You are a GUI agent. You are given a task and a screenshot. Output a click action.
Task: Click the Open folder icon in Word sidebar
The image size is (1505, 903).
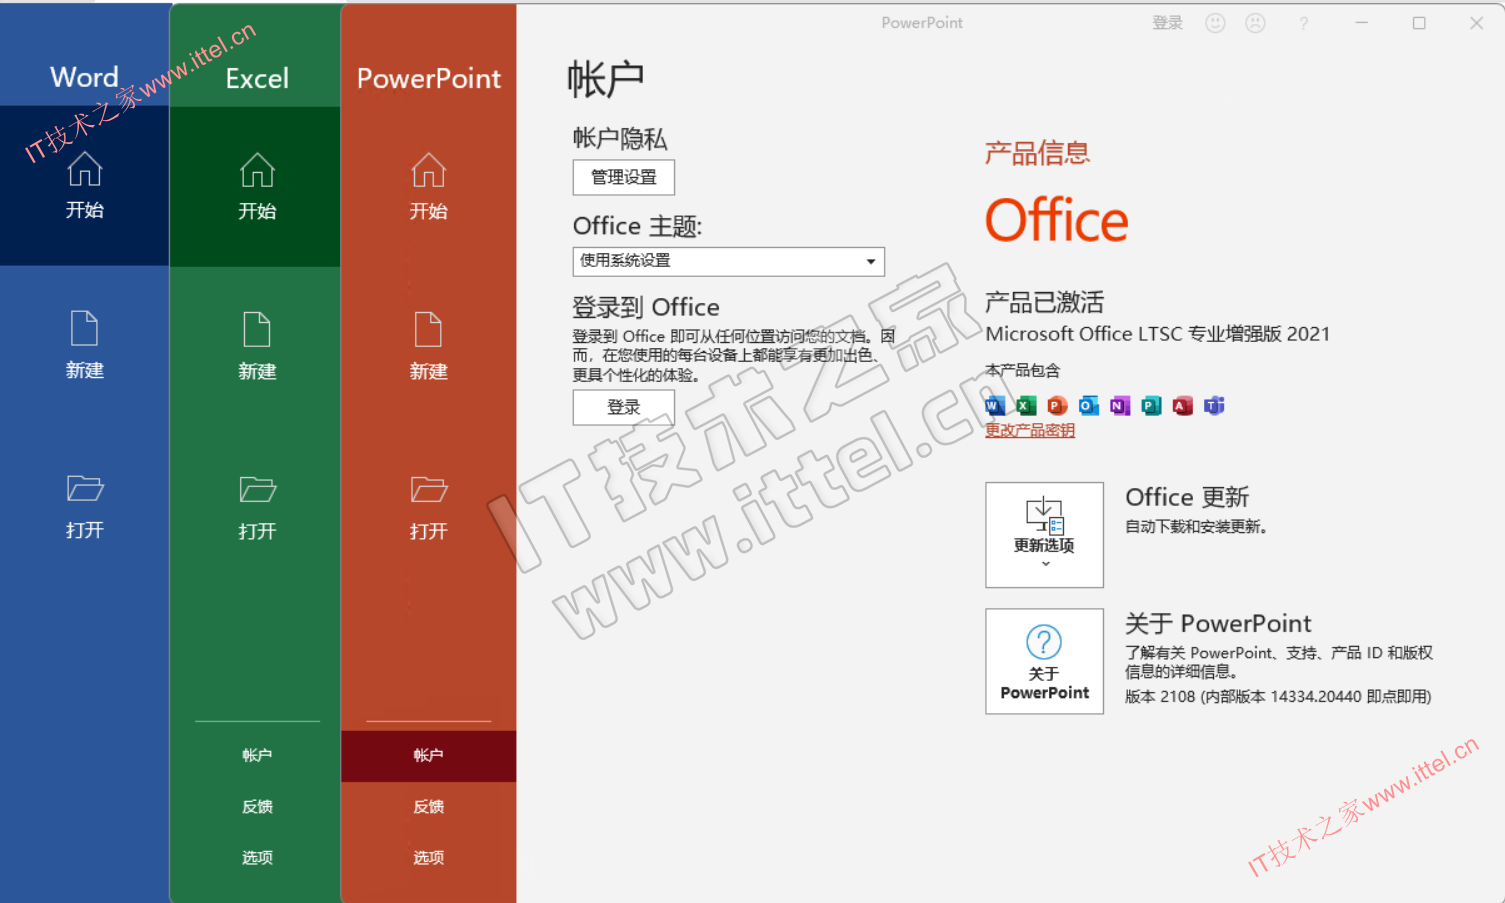(84, 489)
